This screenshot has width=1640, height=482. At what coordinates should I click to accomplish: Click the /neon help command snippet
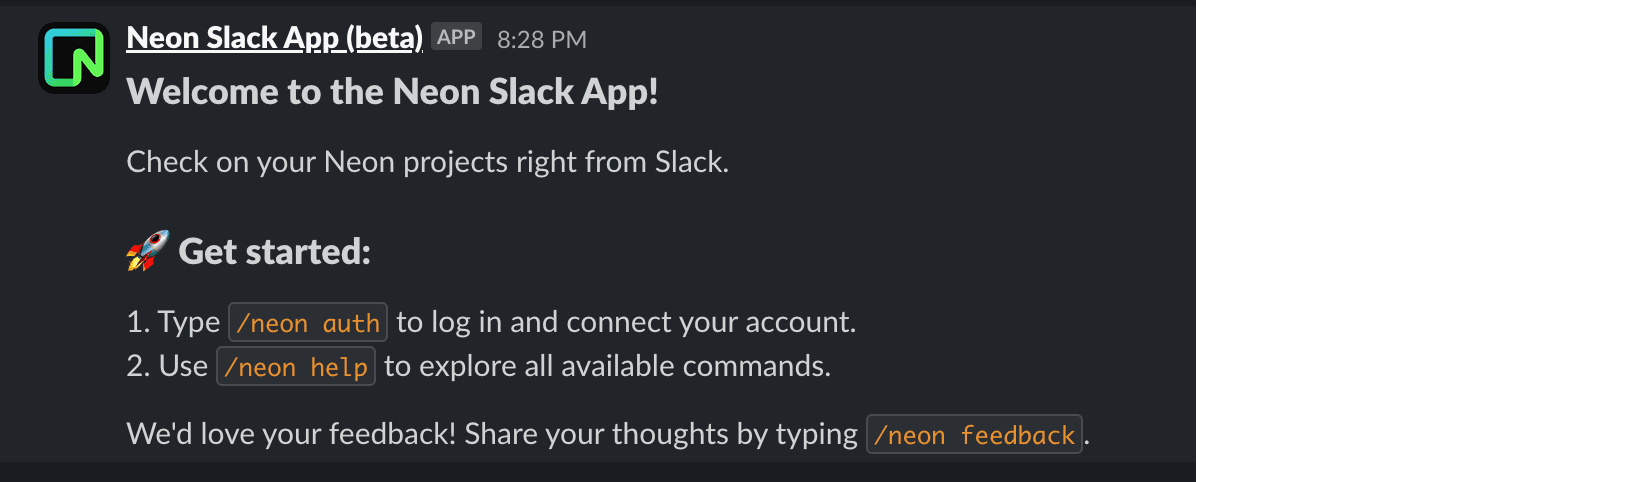point(296,367)
